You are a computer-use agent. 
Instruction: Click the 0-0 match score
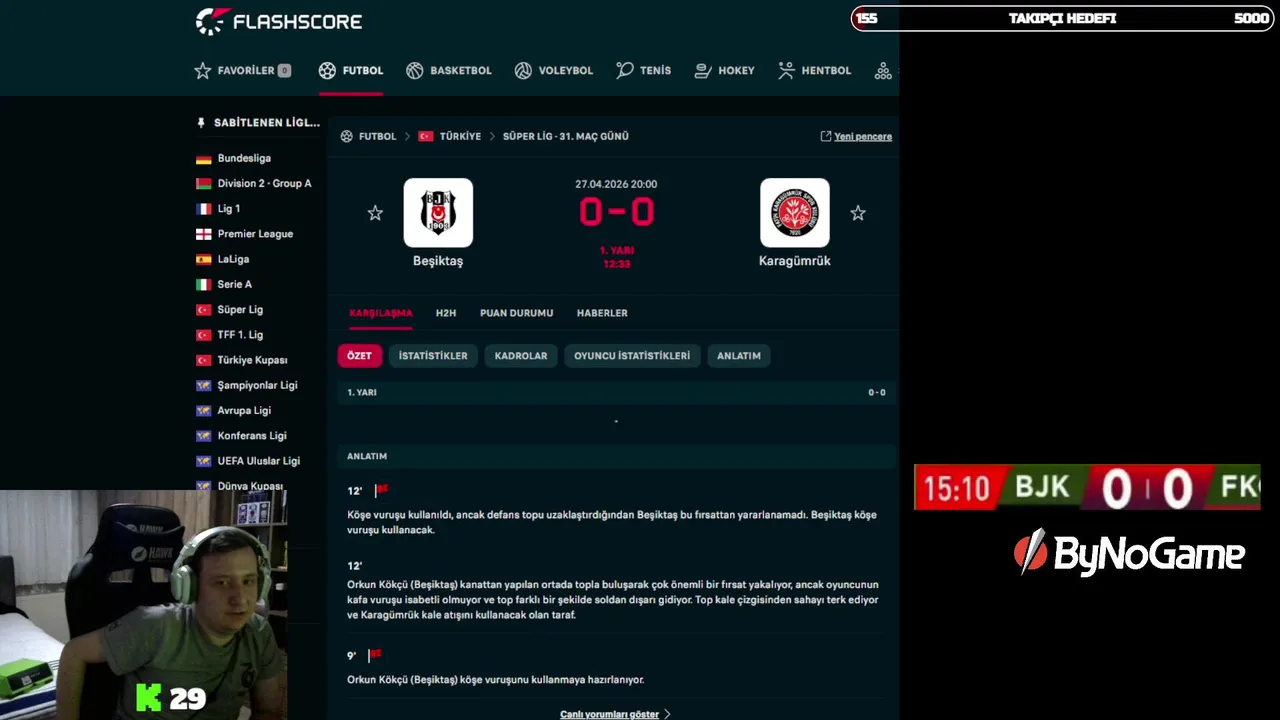616,212
